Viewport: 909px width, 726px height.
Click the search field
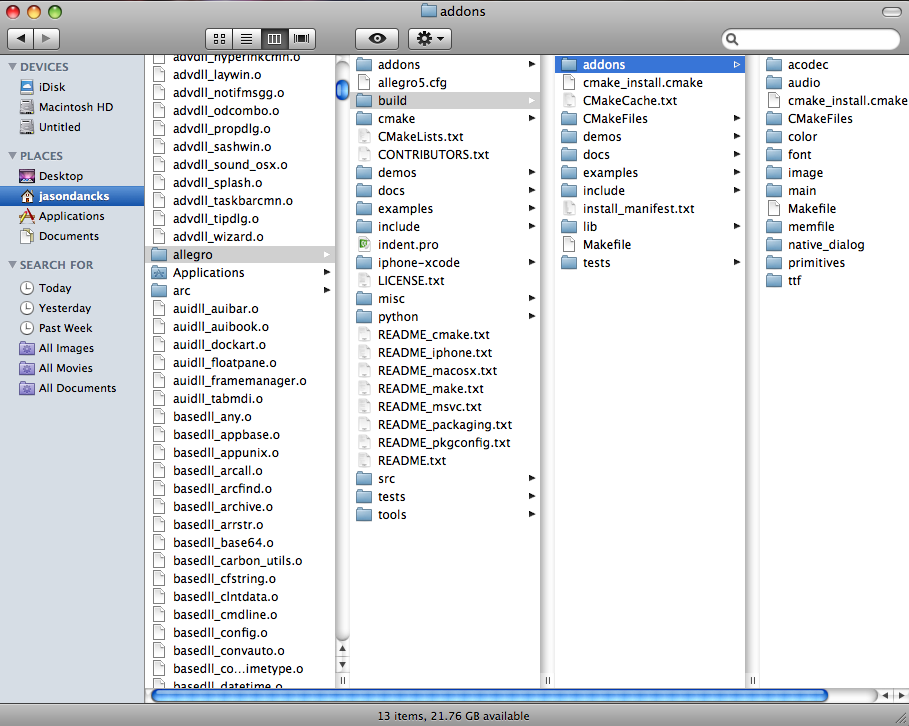[x=810, y=39]
